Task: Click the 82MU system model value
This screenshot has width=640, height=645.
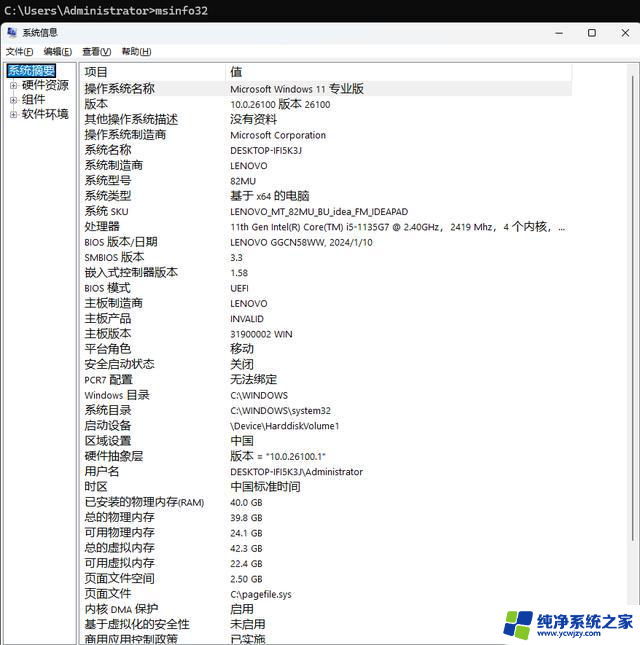Action: 243,181
